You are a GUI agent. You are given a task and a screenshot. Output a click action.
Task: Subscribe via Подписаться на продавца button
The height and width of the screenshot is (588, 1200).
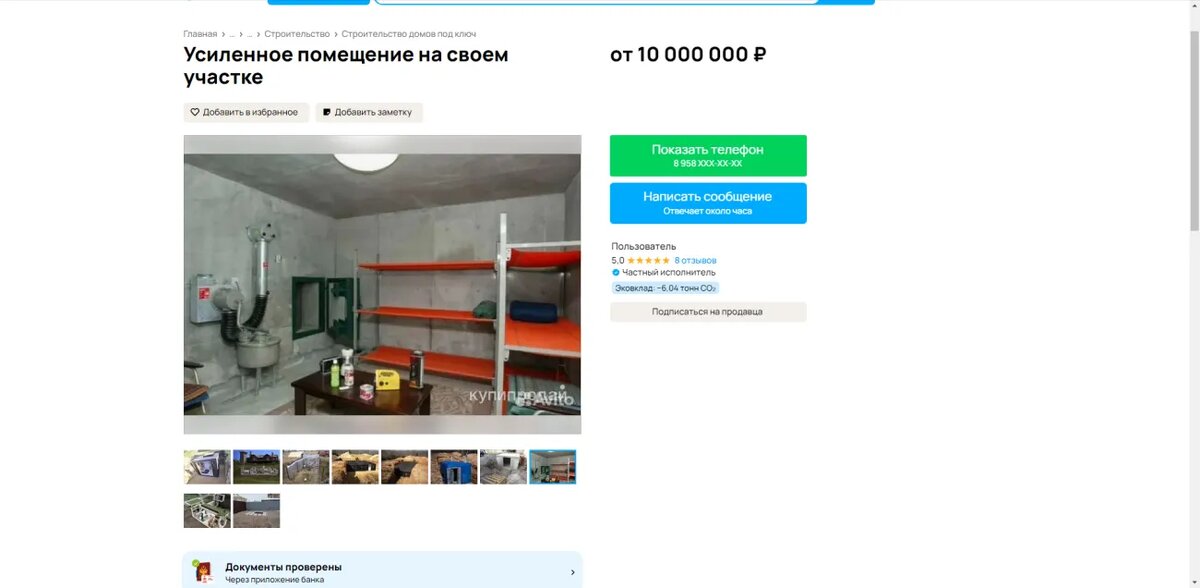[708, 312]
